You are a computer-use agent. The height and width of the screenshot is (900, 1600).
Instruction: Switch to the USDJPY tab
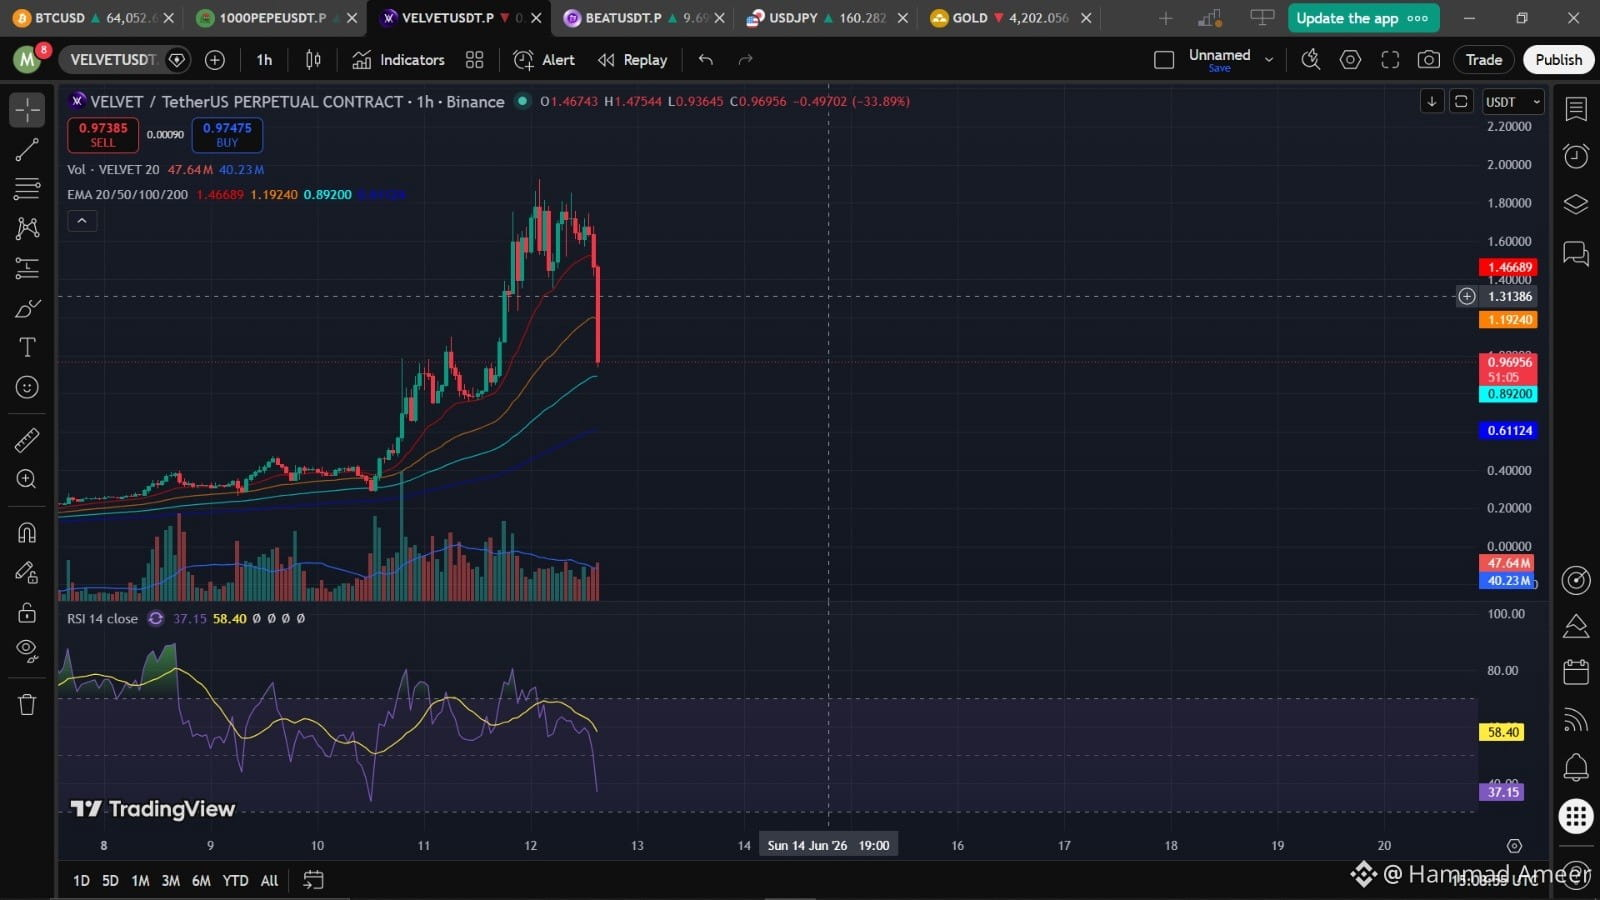827,18
